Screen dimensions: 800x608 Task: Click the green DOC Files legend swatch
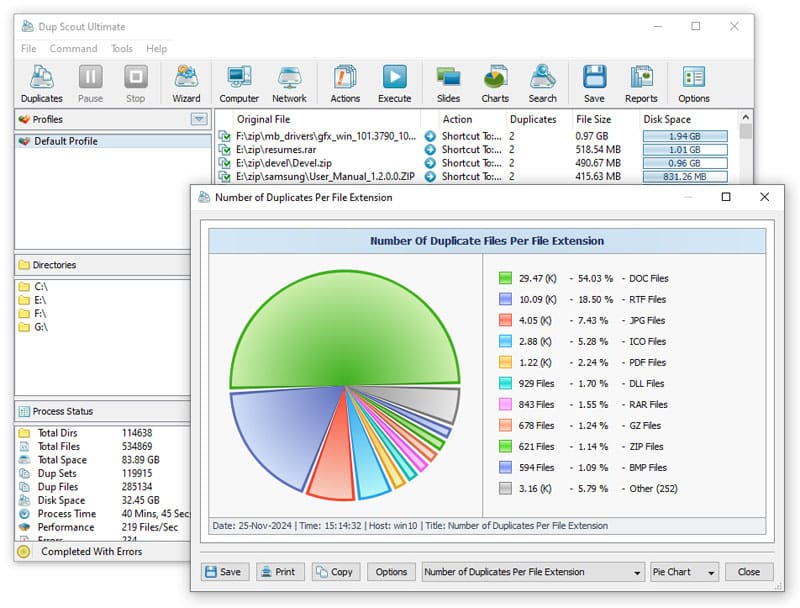(x=505, y=278)
